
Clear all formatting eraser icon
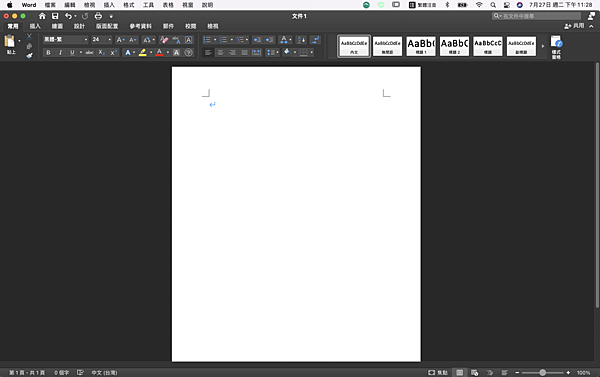point(164,40)
